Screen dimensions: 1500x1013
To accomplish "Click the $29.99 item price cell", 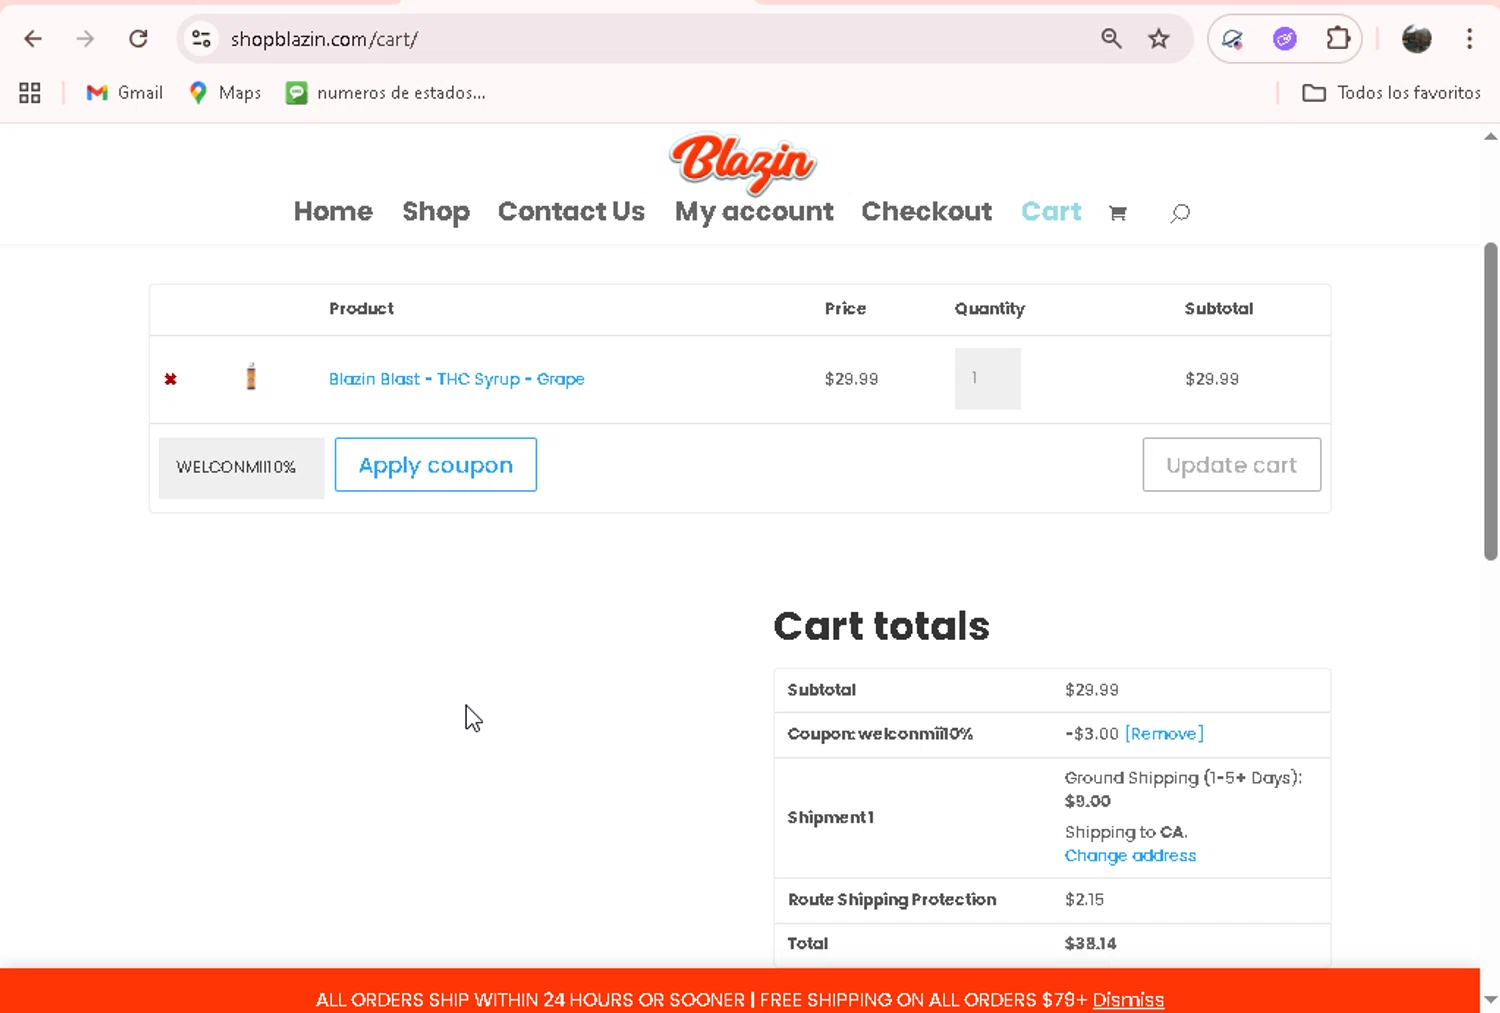I will 851,379.
